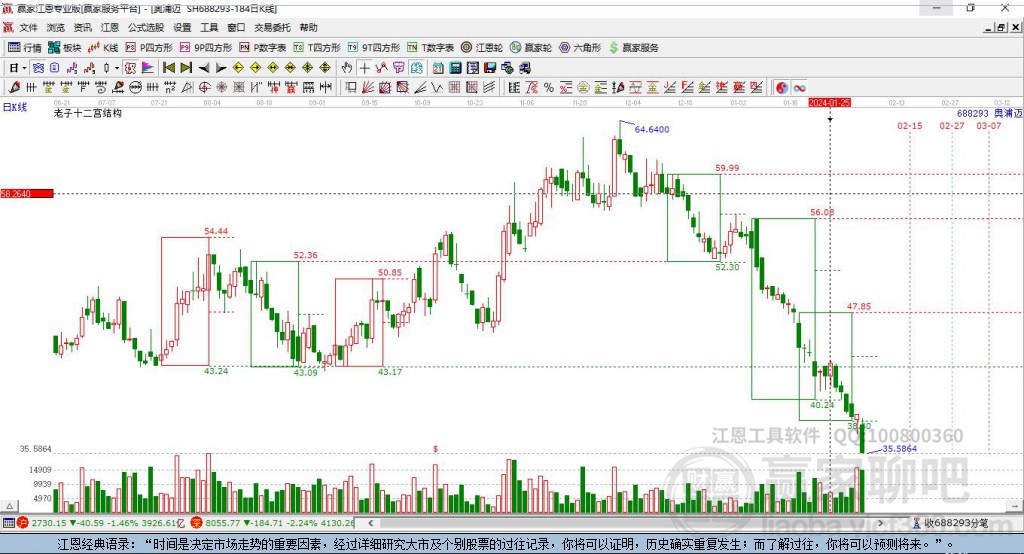
Task: Click the horizontal scrollbar right arrow
Action: click(880, 523)
